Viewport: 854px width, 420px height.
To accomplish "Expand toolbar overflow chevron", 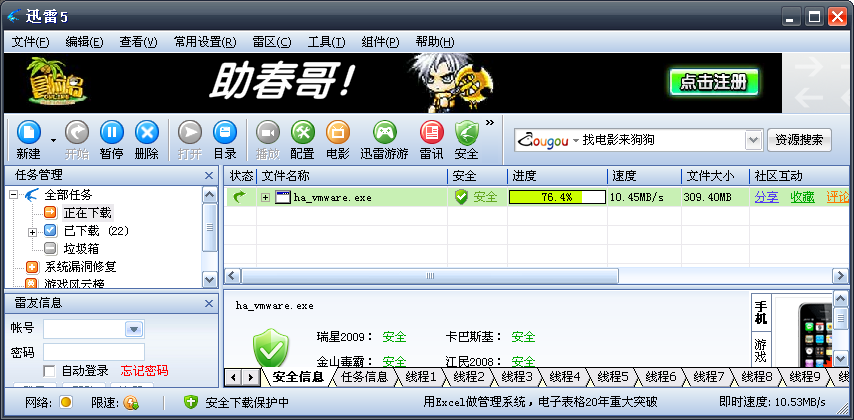I will pyautogui.click(x=490, y=122).
